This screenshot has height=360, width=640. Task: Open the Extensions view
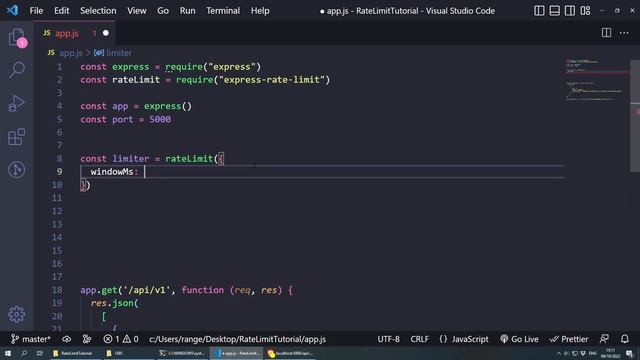[17, 137]
